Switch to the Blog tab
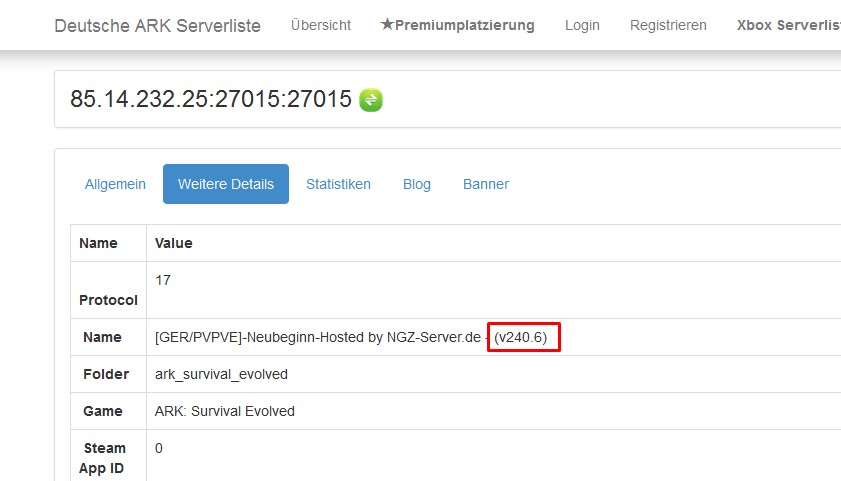This screenshot has height=481, width=841. 417,184
